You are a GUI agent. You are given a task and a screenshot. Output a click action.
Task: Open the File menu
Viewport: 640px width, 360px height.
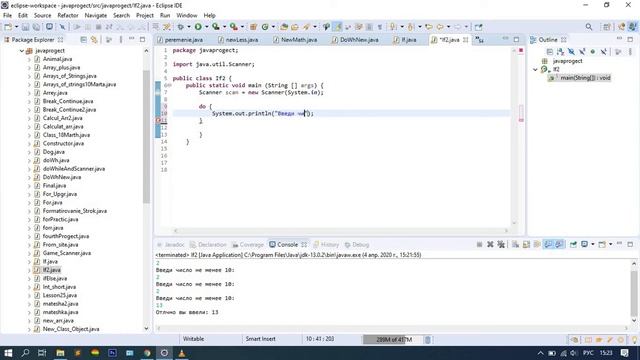click(7, 16)
